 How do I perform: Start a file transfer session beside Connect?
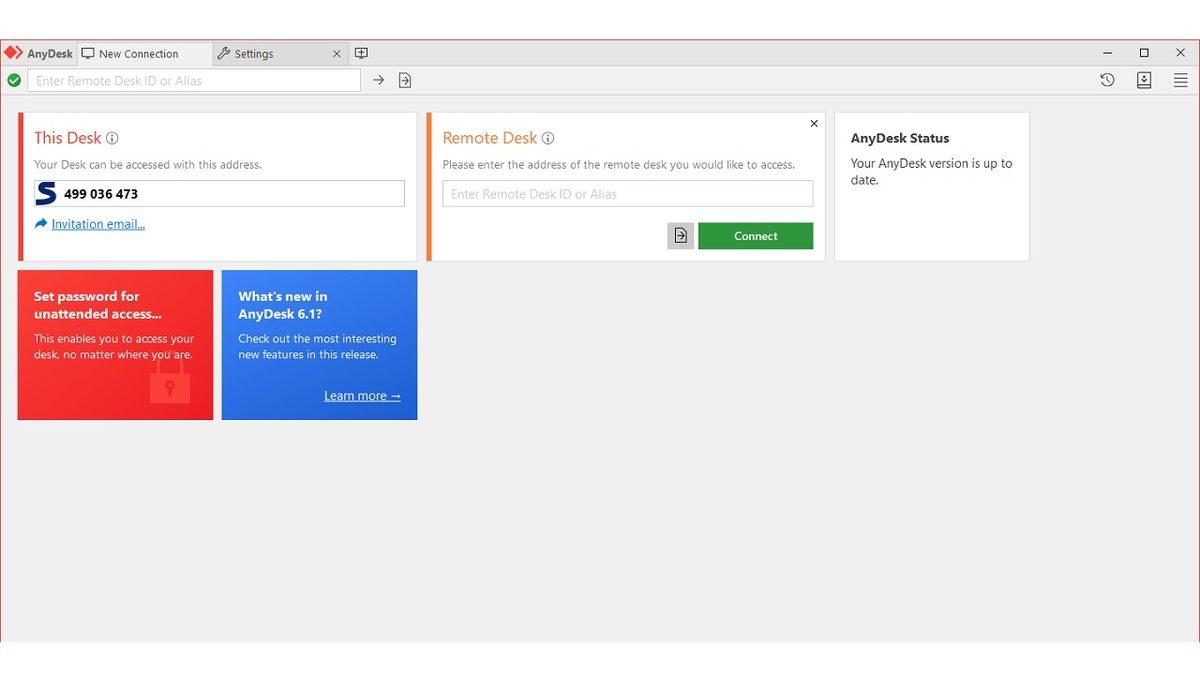tap(680, 235)
